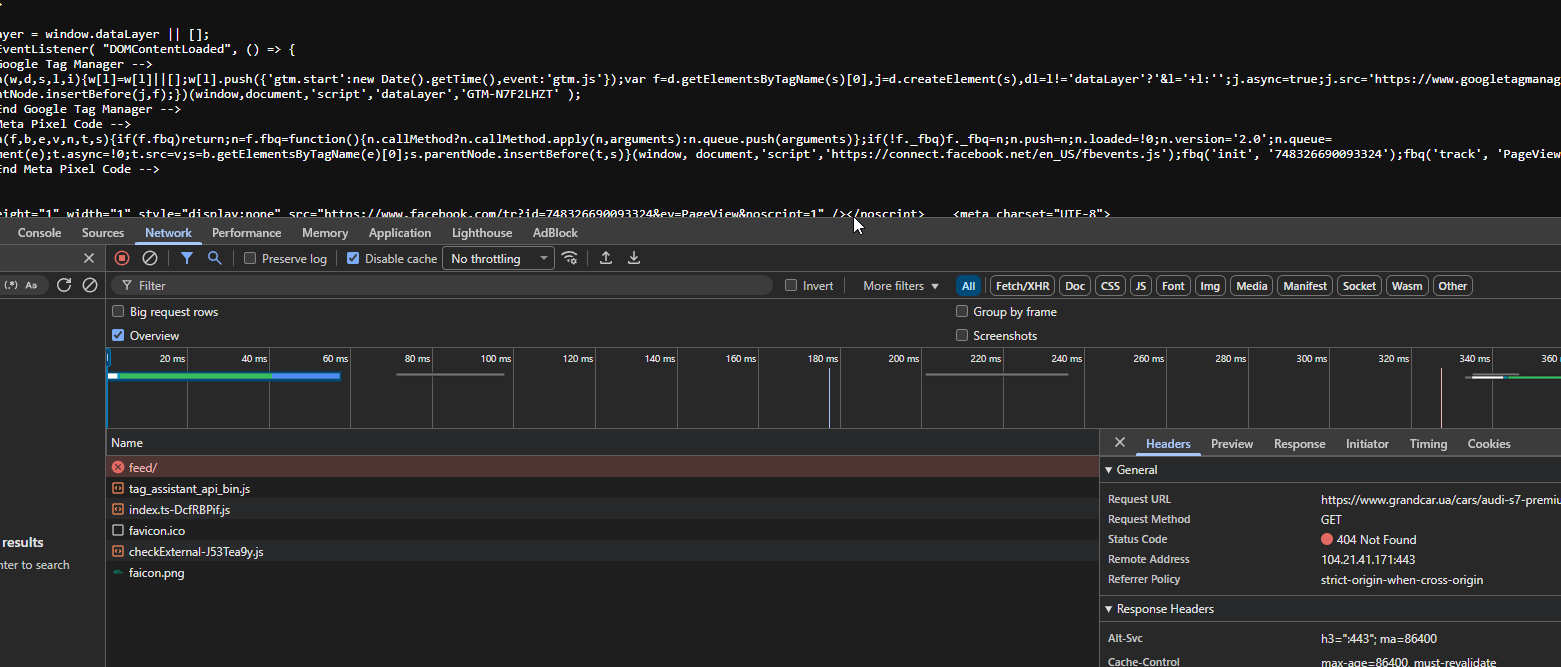Screen dimensions: 1561x667
Task: Close the request details pane
Action: 1120,443
